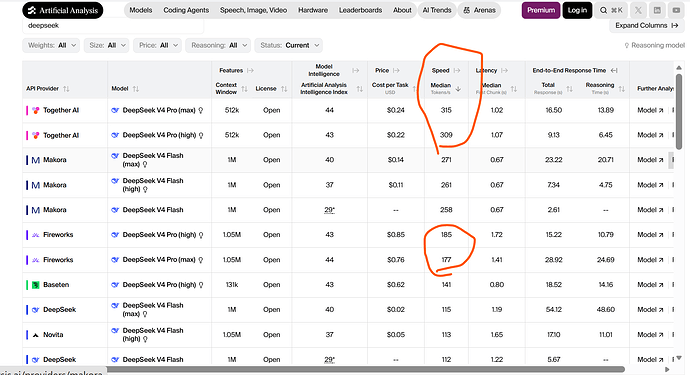
Task: Click the Novita provider name
Action: point(53,335)
